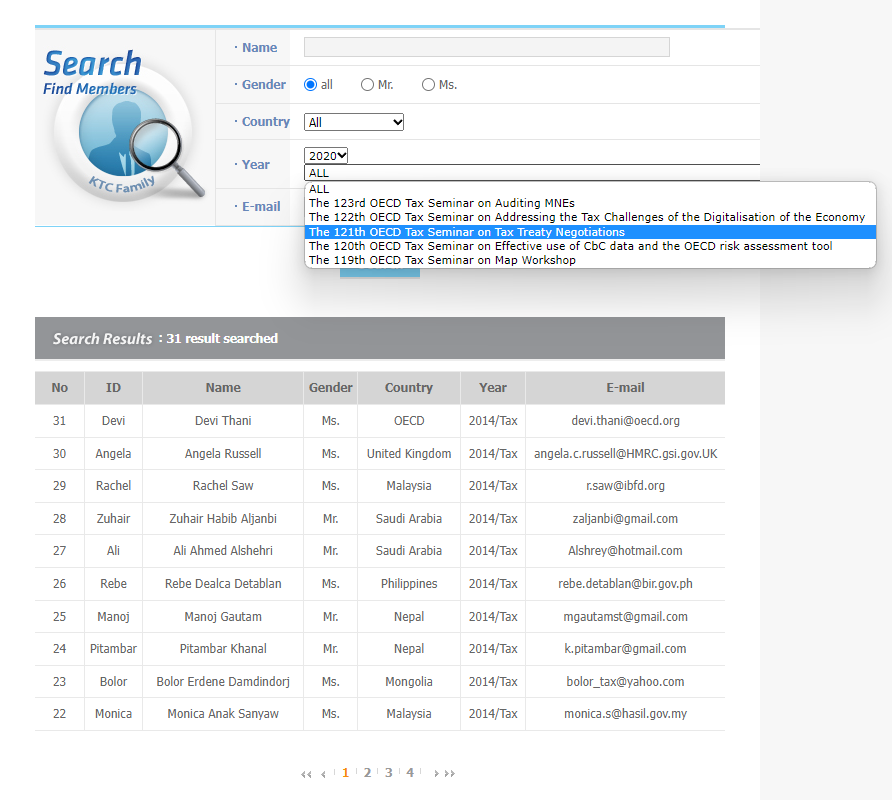Click the Name search input field

(486, 47)
